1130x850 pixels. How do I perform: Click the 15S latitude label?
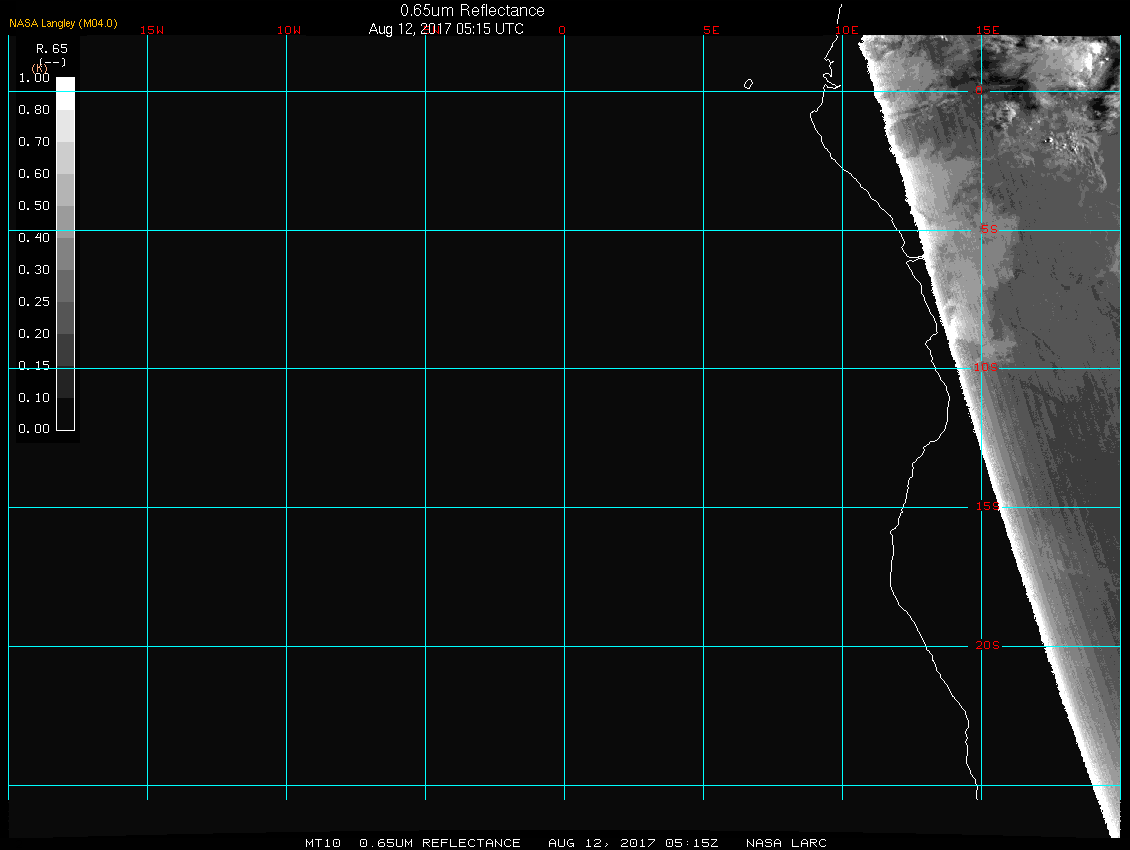(x=987, y=507)
